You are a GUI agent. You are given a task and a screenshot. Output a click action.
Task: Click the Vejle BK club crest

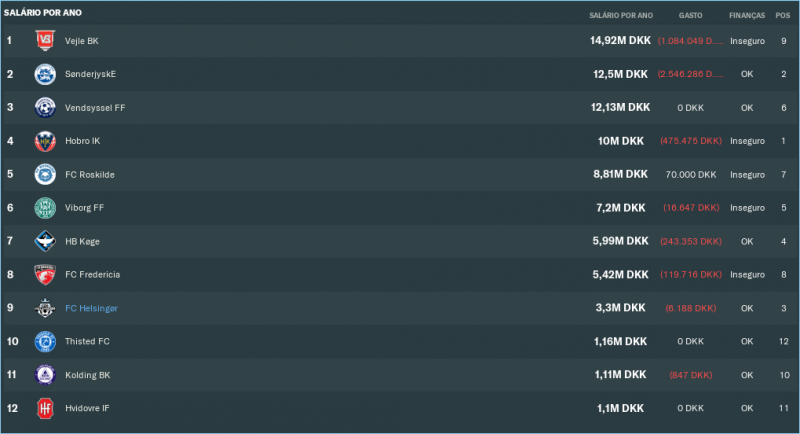coord(45,40)
